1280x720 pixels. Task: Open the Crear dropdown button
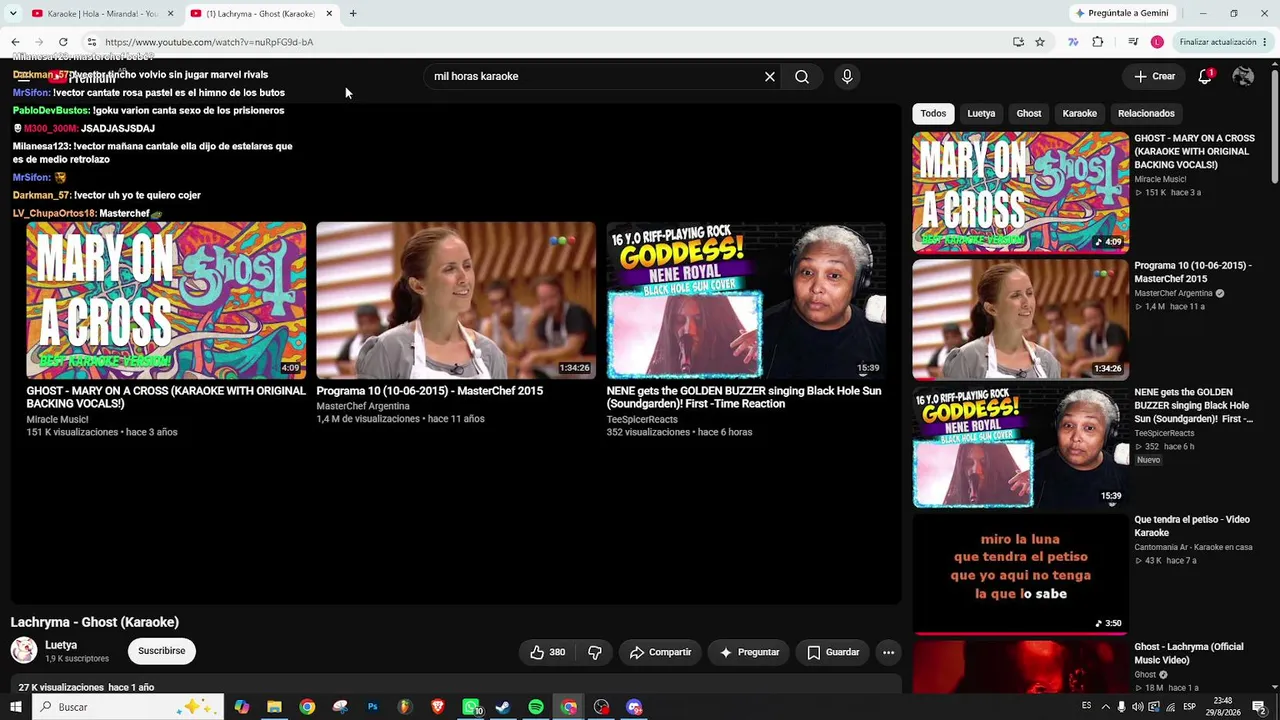(x=1154, y=76)
